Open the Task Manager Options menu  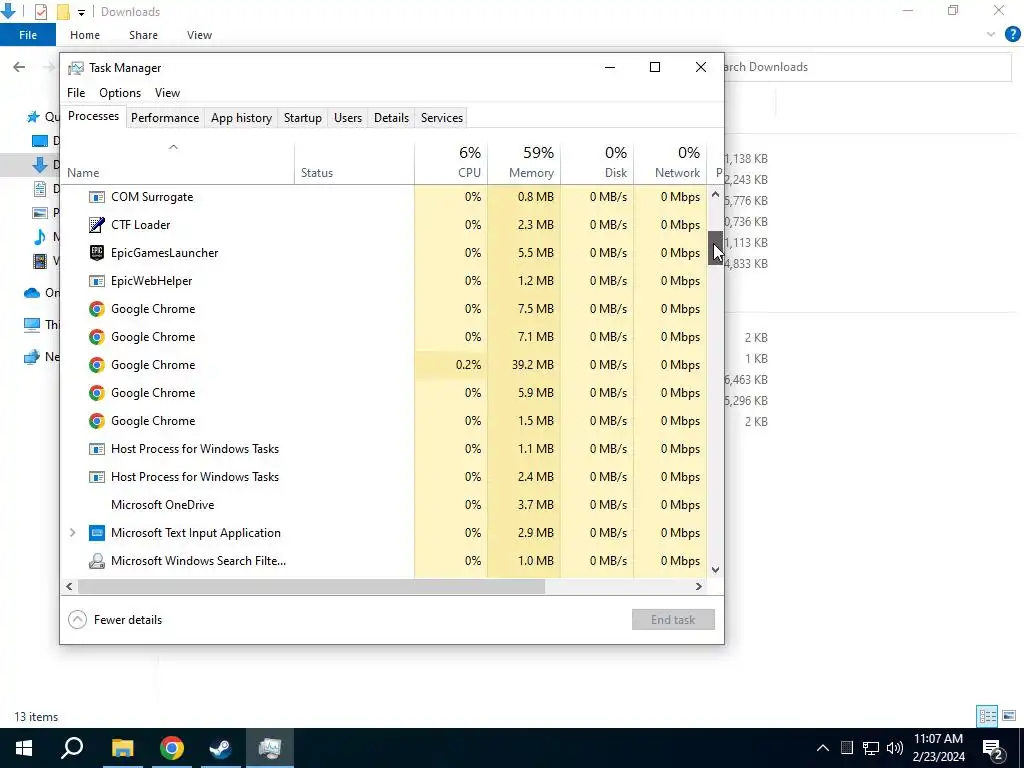[120, 93]
